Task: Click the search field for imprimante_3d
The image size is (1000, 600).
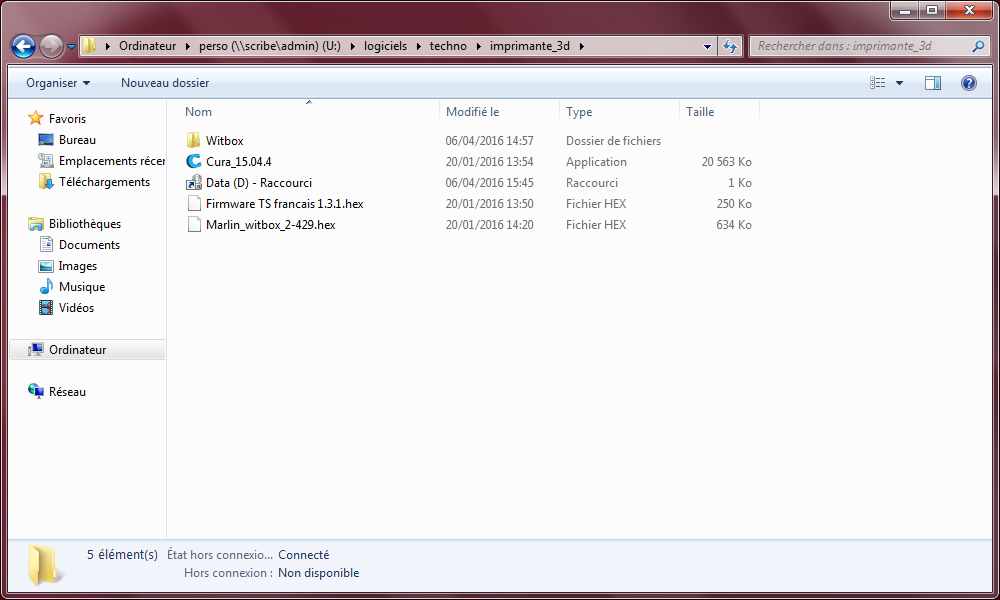Action: (858, 46)
